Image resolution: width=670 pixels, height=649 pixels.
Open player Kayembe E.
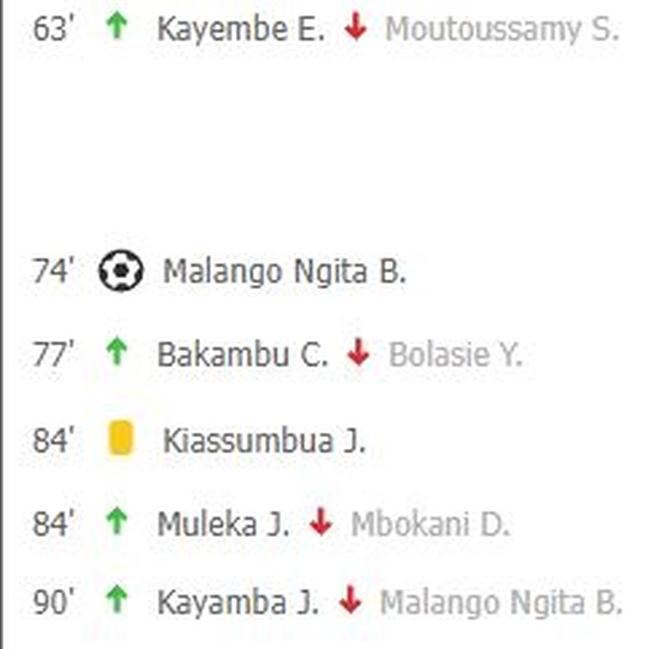pos(241,29)
